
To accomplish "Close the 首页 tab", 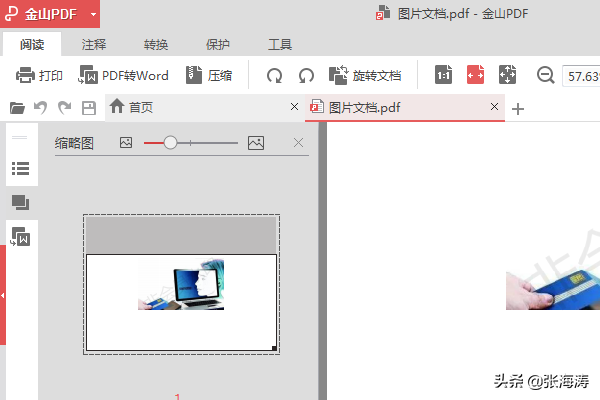I will tap(294, 106).
